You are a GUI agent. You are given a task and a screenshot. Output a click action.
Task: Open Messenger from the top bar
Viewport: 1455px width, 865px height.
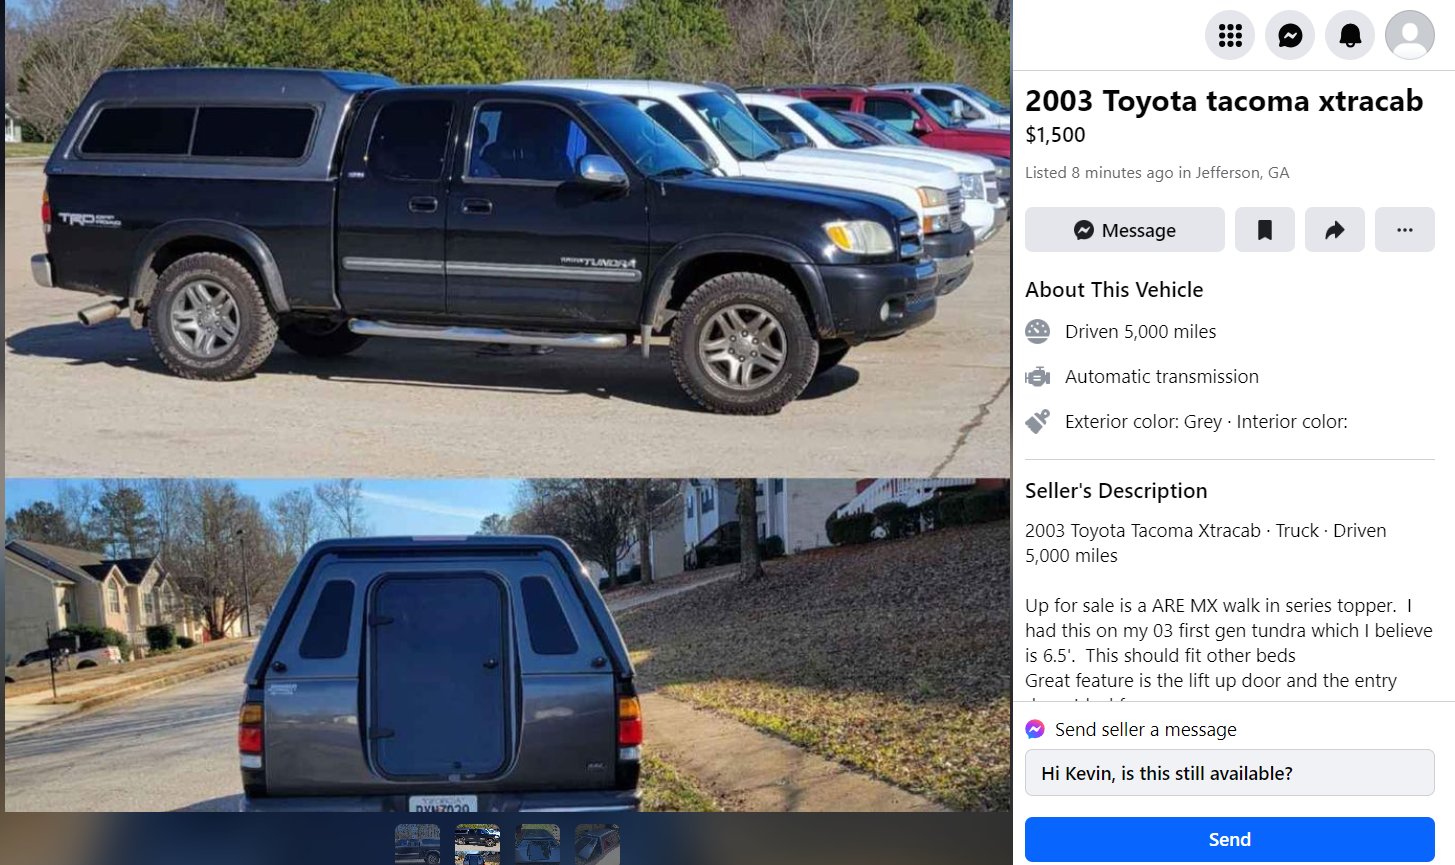tap(1290, 36)
